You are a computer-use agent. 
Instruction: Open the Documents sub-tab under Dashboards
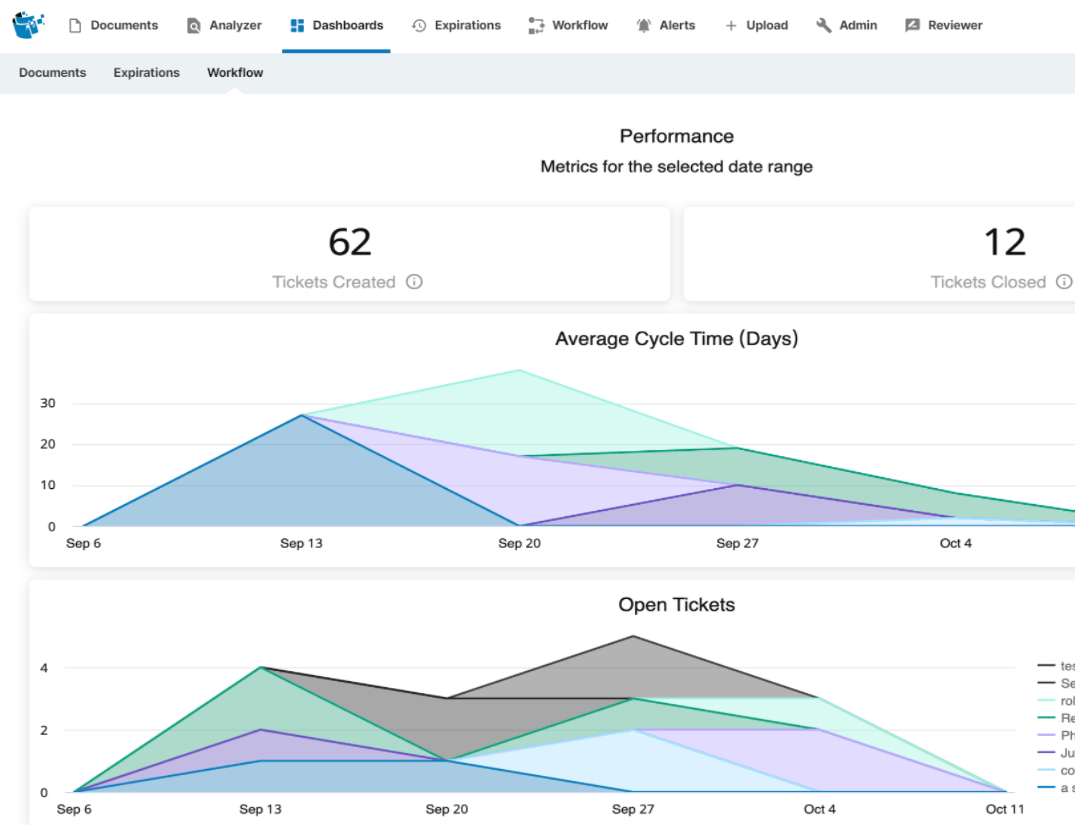[x=52, y=73]
